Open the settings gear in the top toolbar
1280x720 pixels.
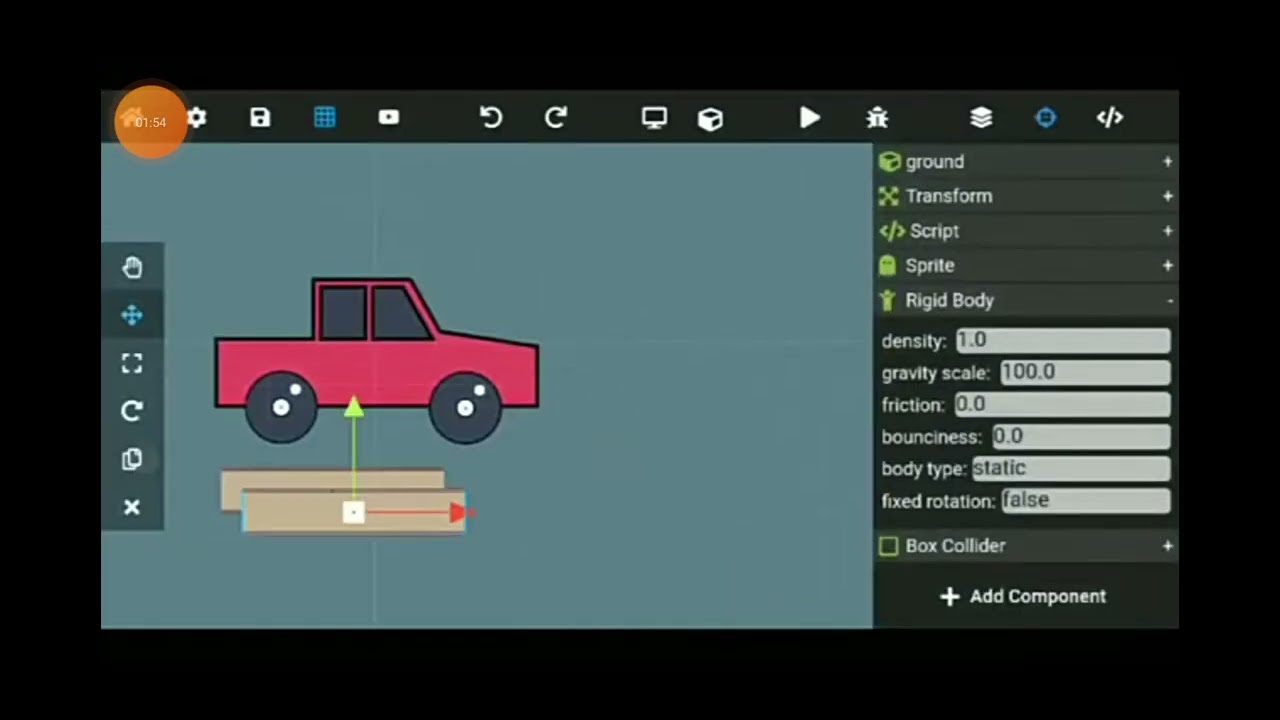(x=197, y=118)
